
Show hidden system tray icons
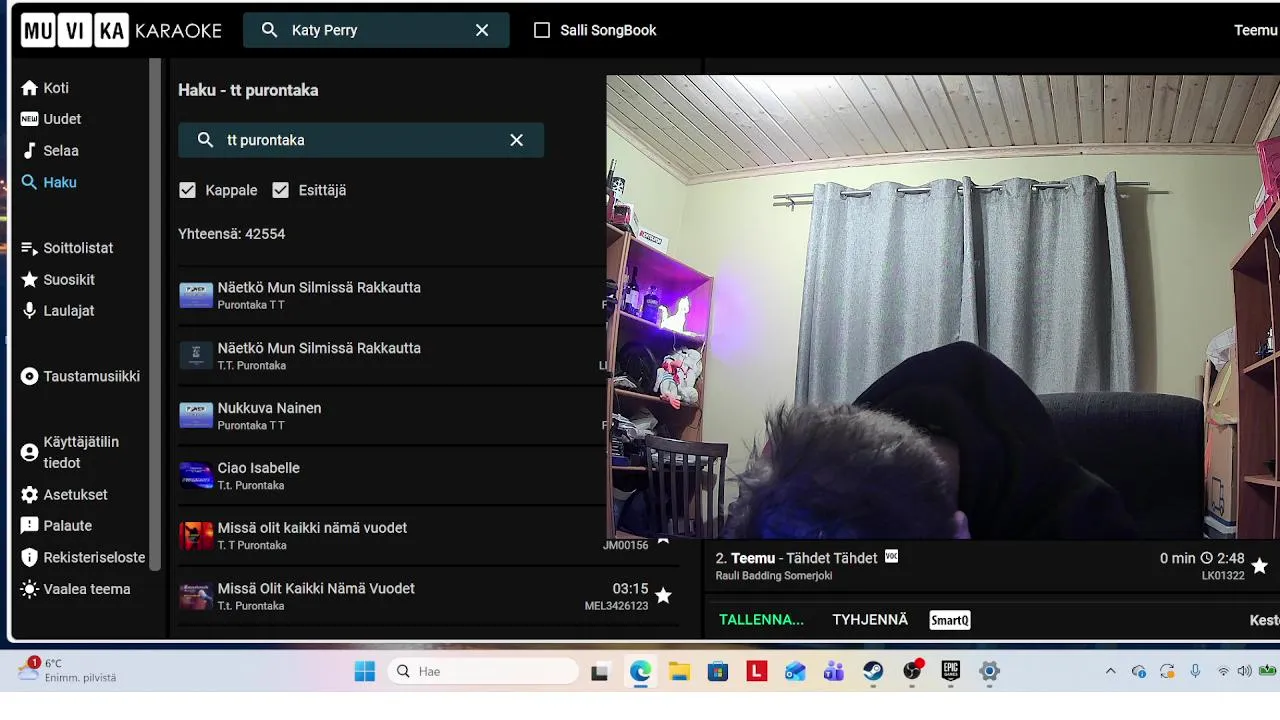point(1110,671)
